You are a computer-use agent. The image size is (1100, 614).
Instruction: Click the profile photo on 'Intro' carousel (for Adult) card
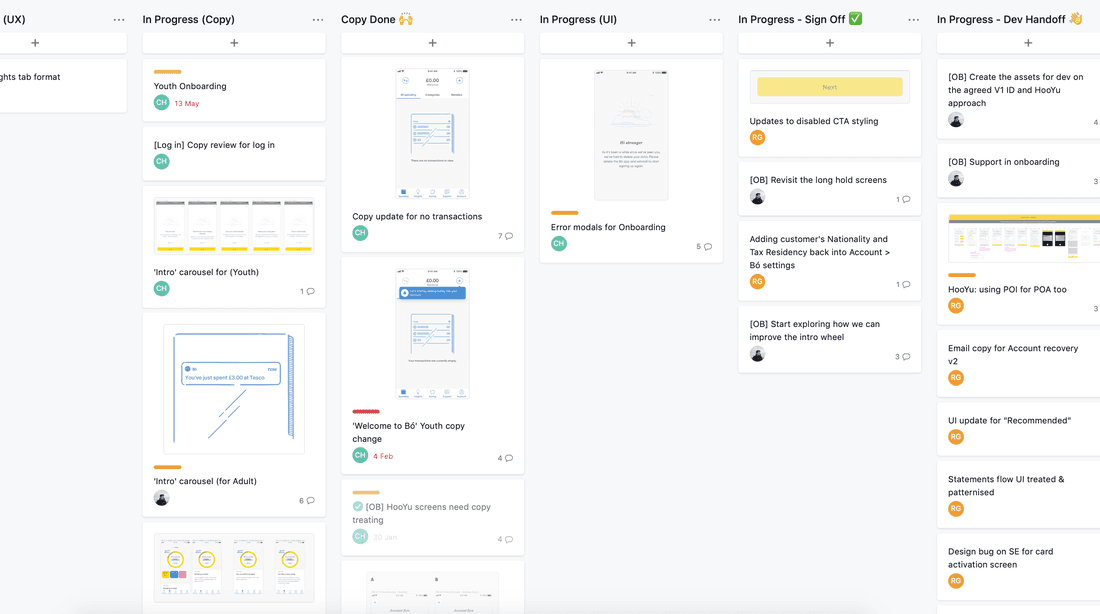(x=161, y=498)
